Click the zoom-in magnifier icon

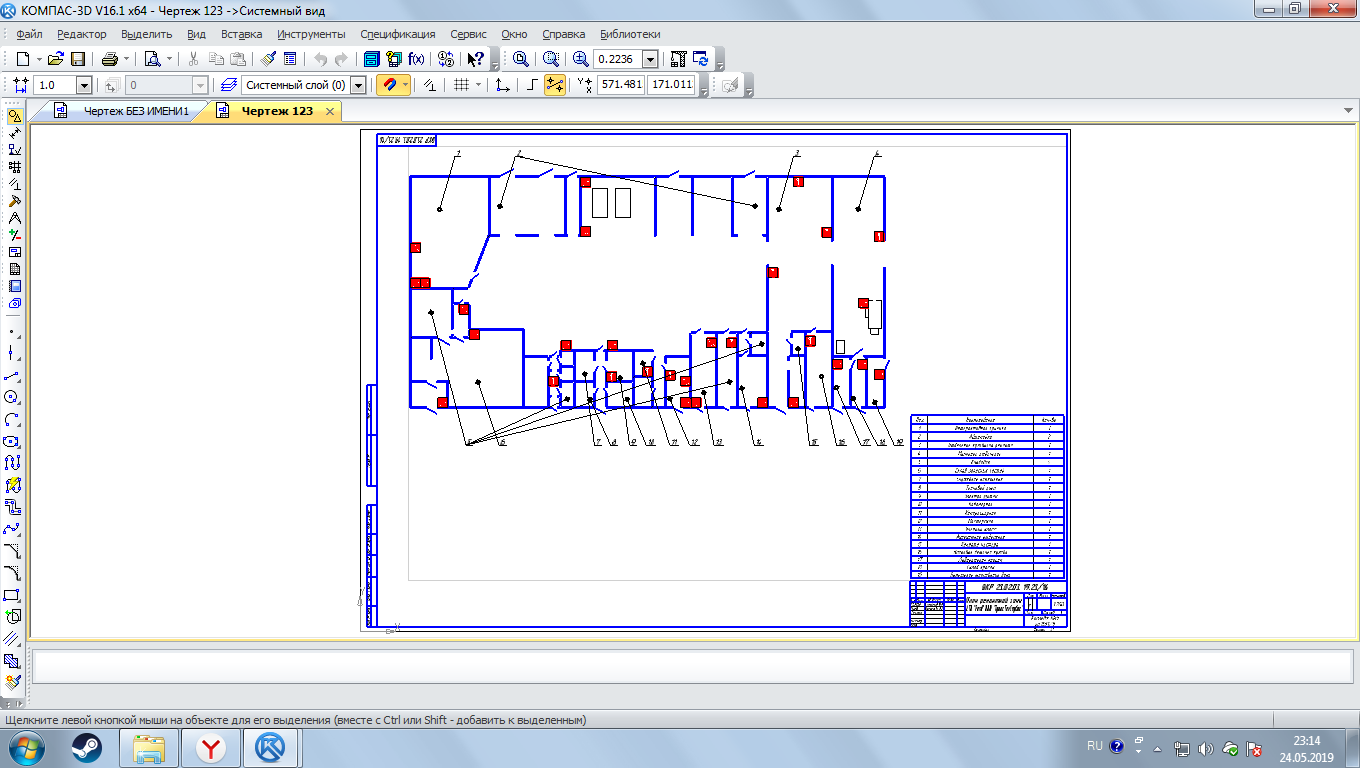pos(581,59)
